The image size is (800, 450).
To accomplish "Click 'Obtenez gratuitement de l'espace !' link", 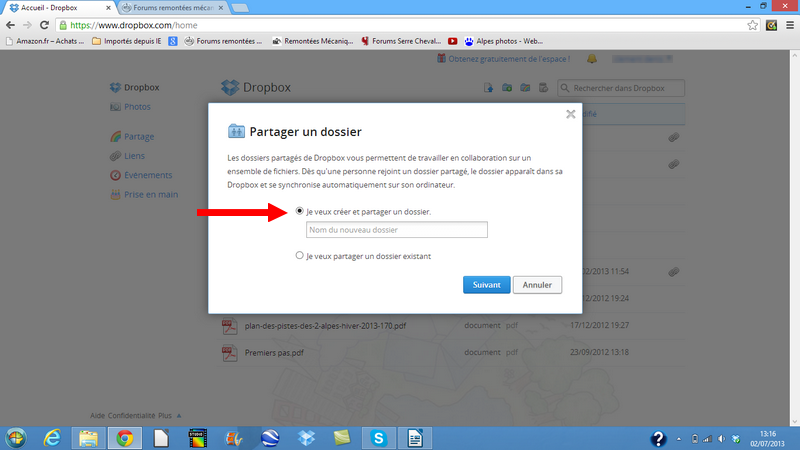I will (x=504, y=59).
